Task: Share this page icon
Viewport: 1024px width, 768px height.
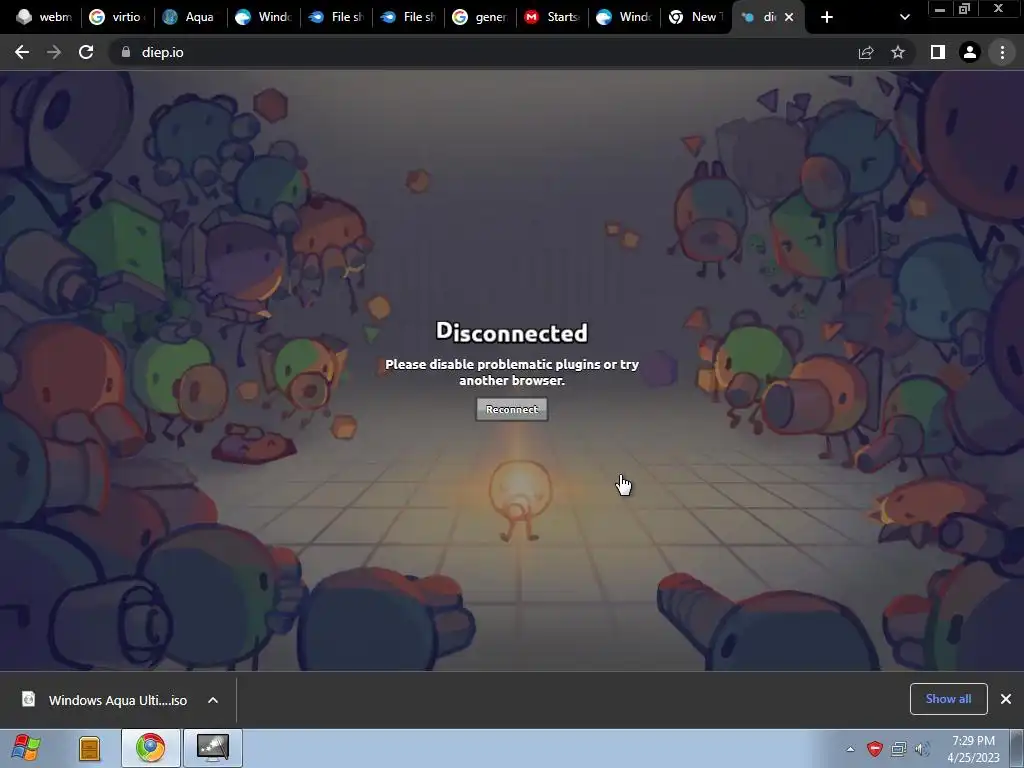Action: 866,52
